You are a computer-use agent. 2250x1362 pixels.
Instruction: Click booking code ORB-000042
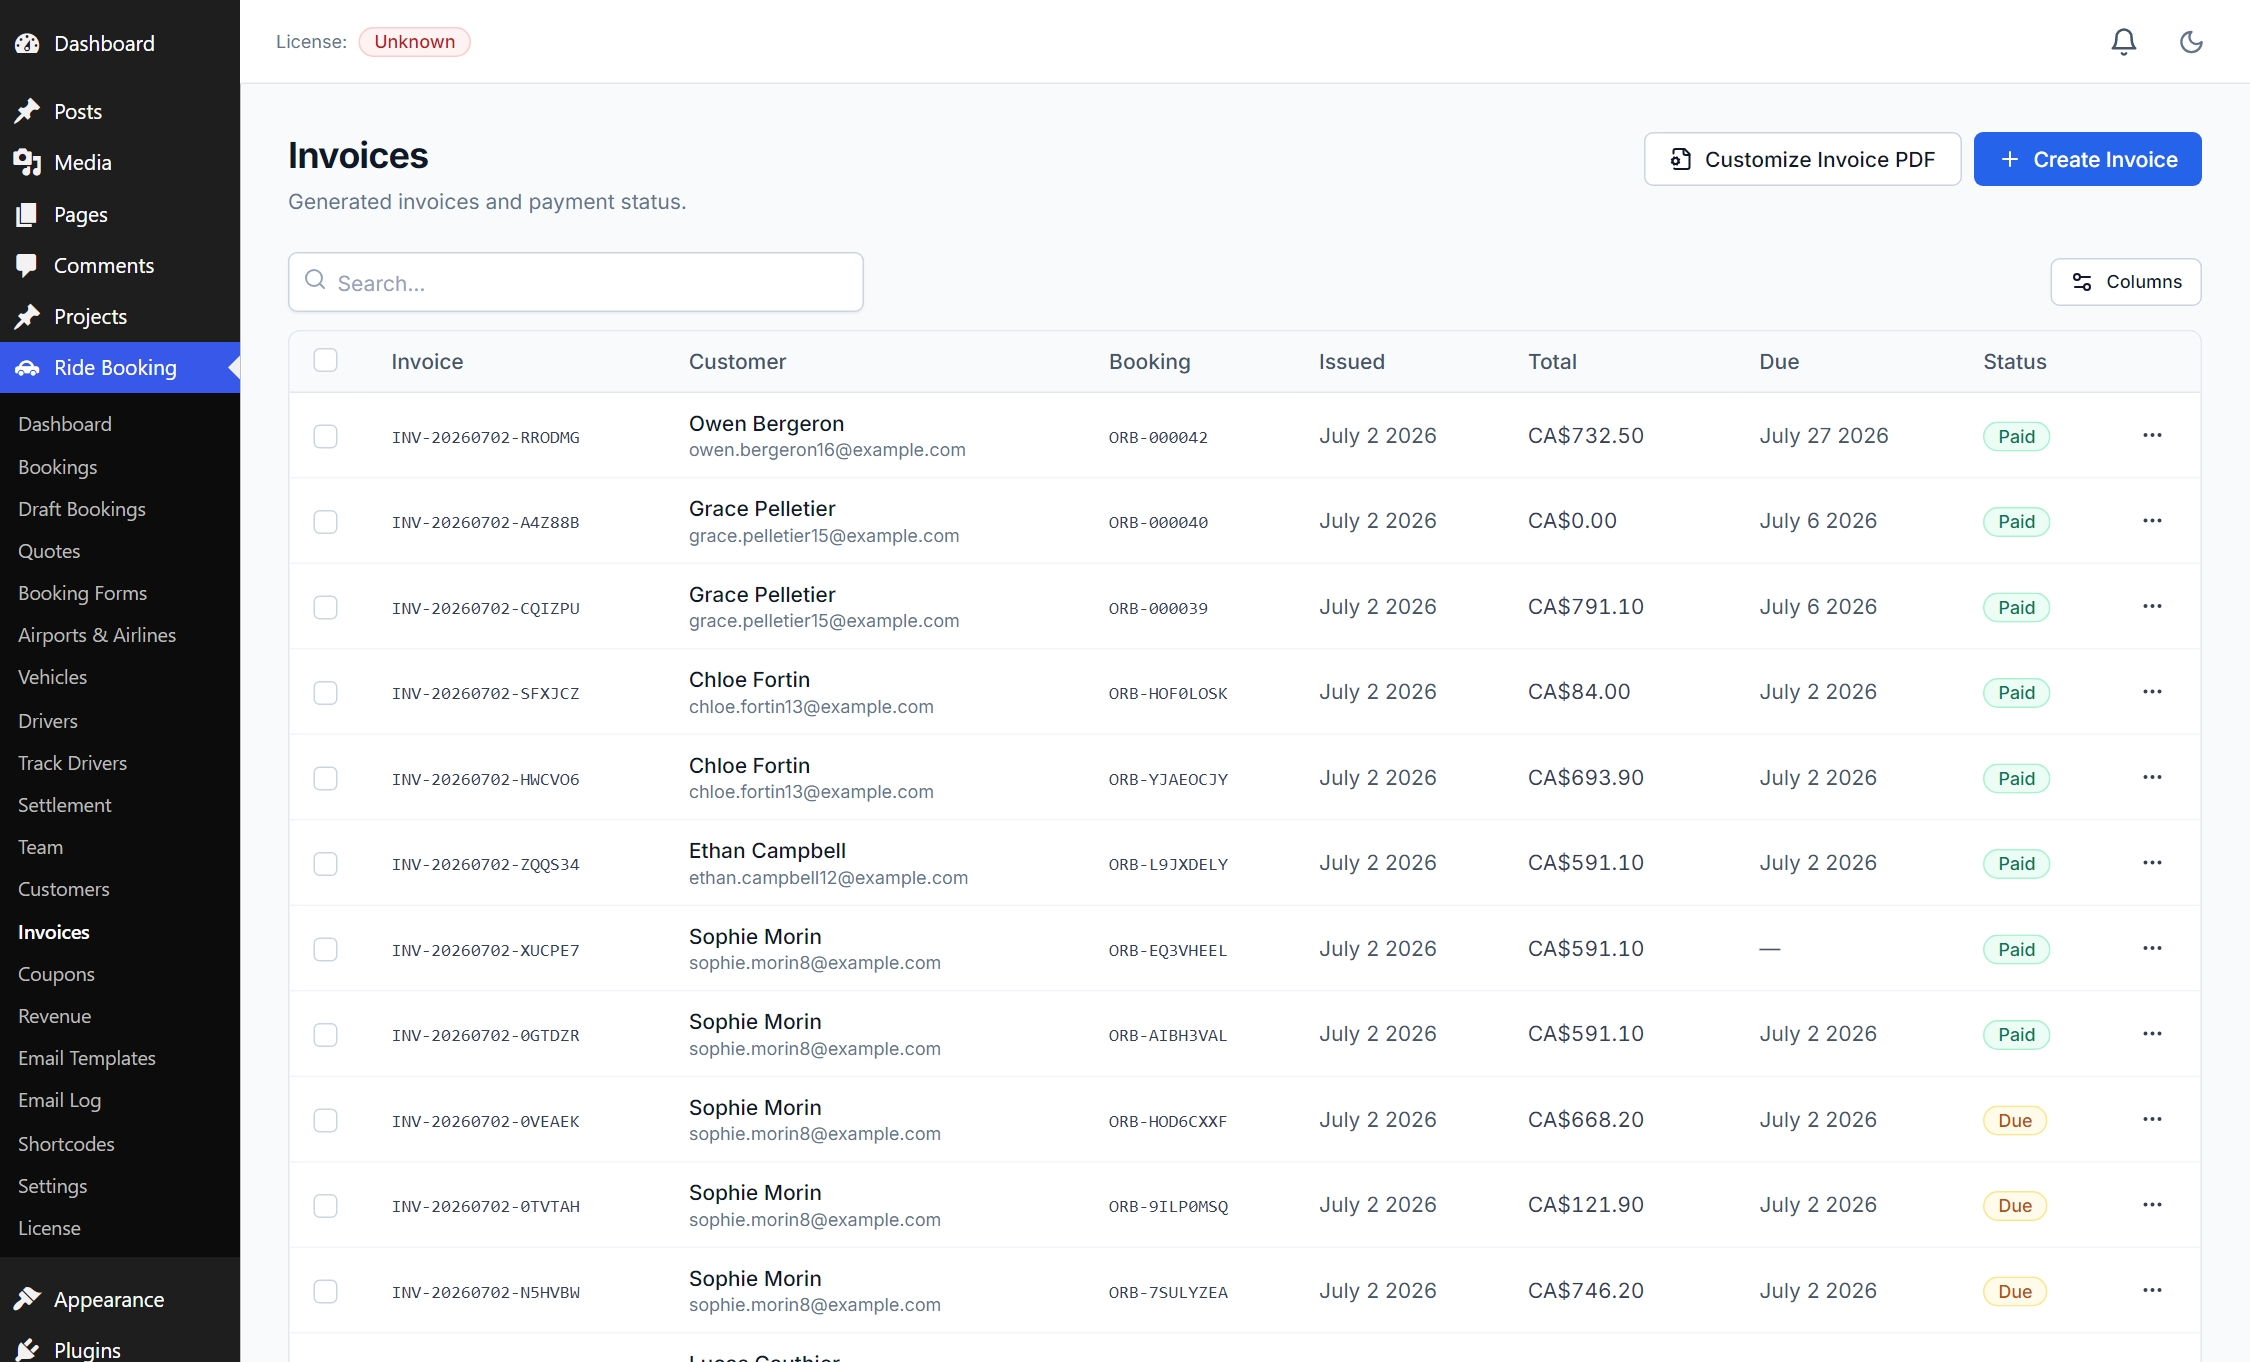tap(1158, 437)
